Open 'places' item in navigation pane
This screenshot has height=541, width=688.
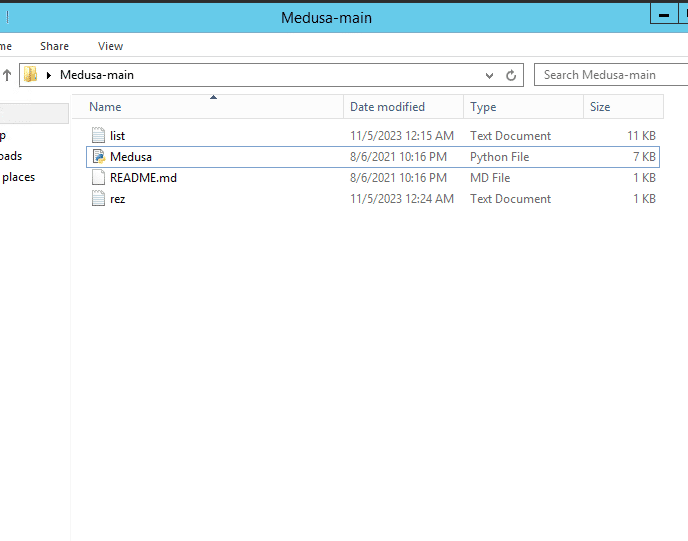[18, 177]
